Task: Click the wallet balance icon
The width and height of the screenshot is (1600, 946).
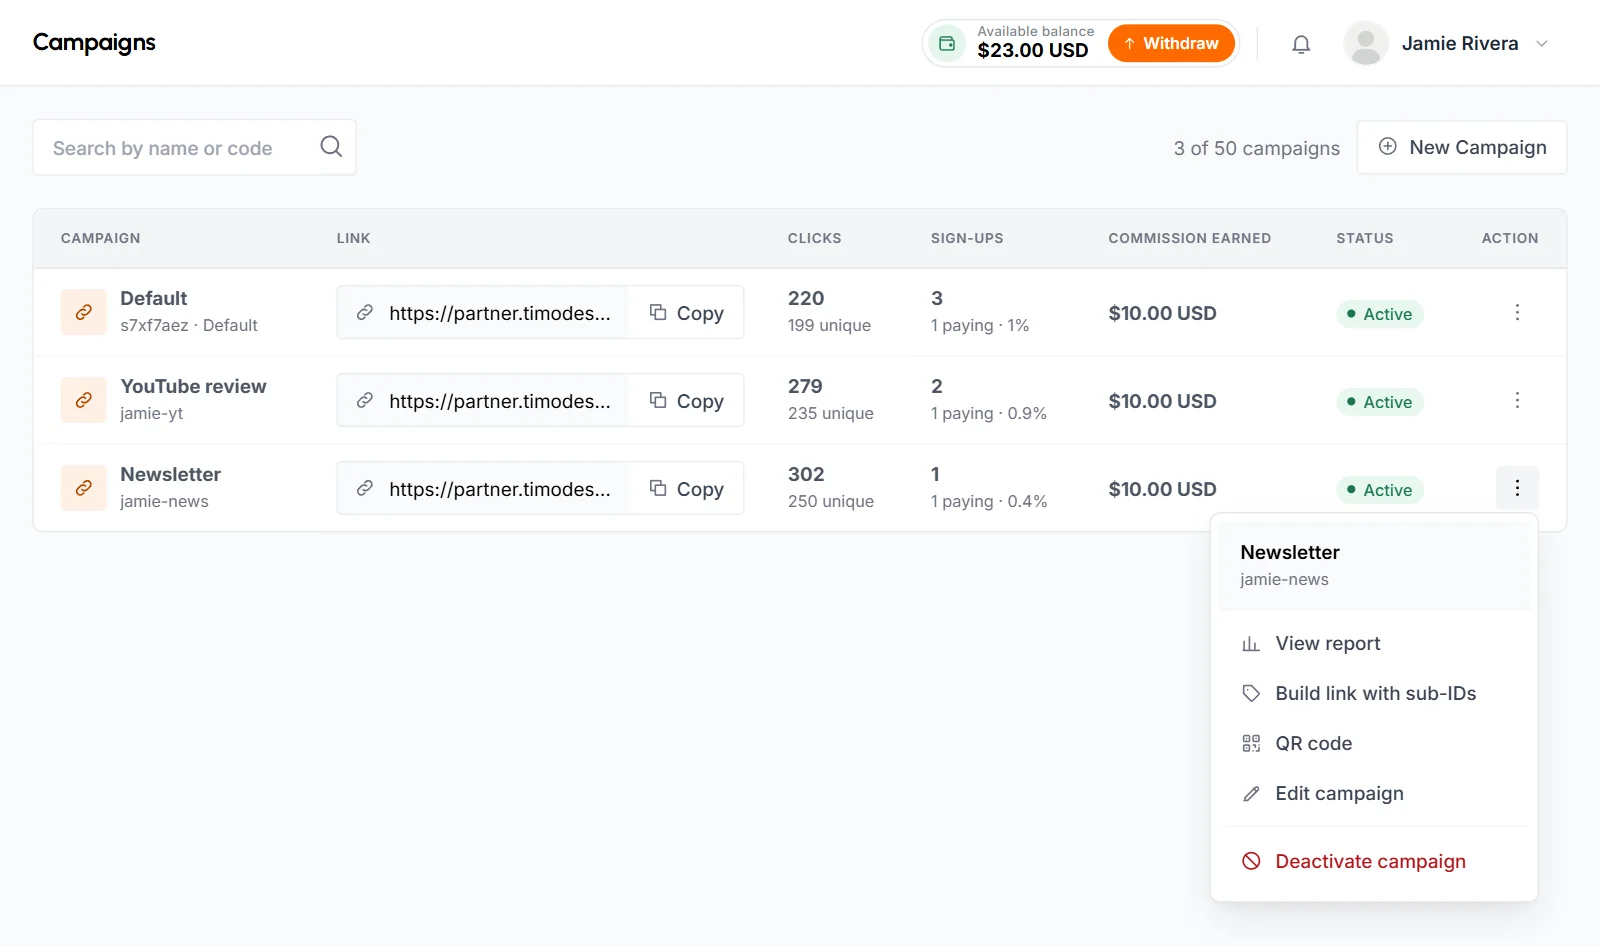Action: click(946, 44)
